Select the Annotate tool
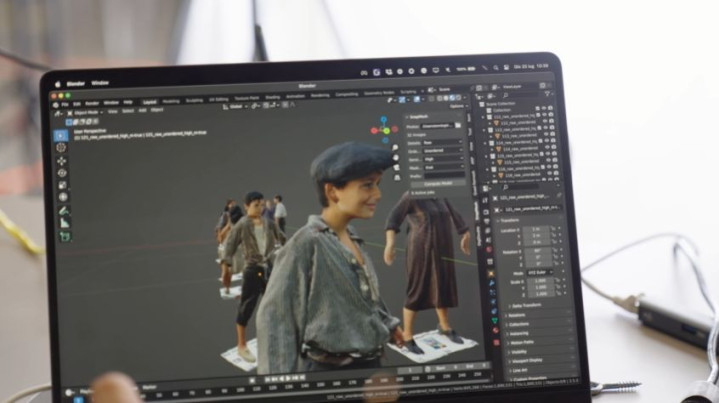This screenshot has height=403, width=719. coord(64,211)
